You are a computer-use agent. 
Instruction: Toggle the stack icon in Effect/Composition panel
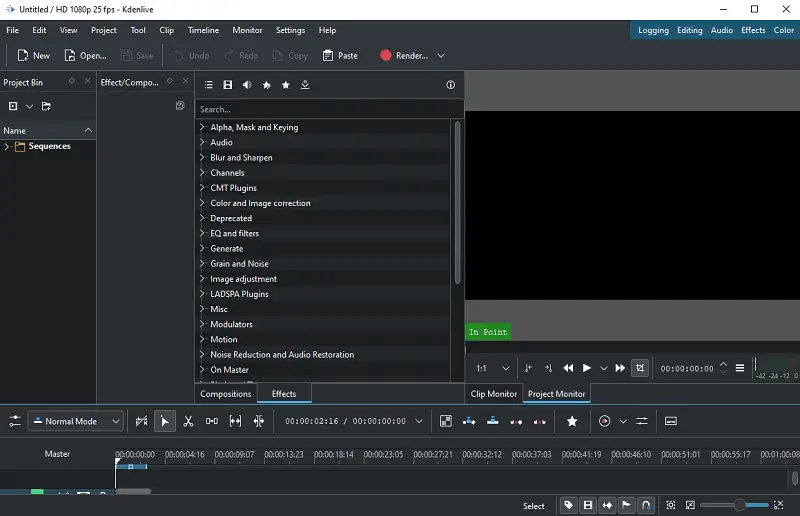click(180, 106)
